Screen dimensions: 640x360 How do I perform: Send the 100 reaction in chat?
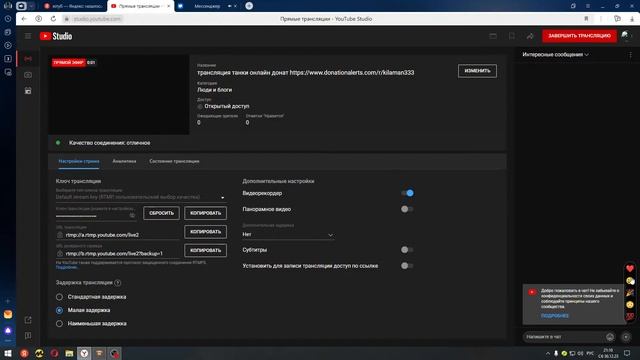(x=630, y=316)
